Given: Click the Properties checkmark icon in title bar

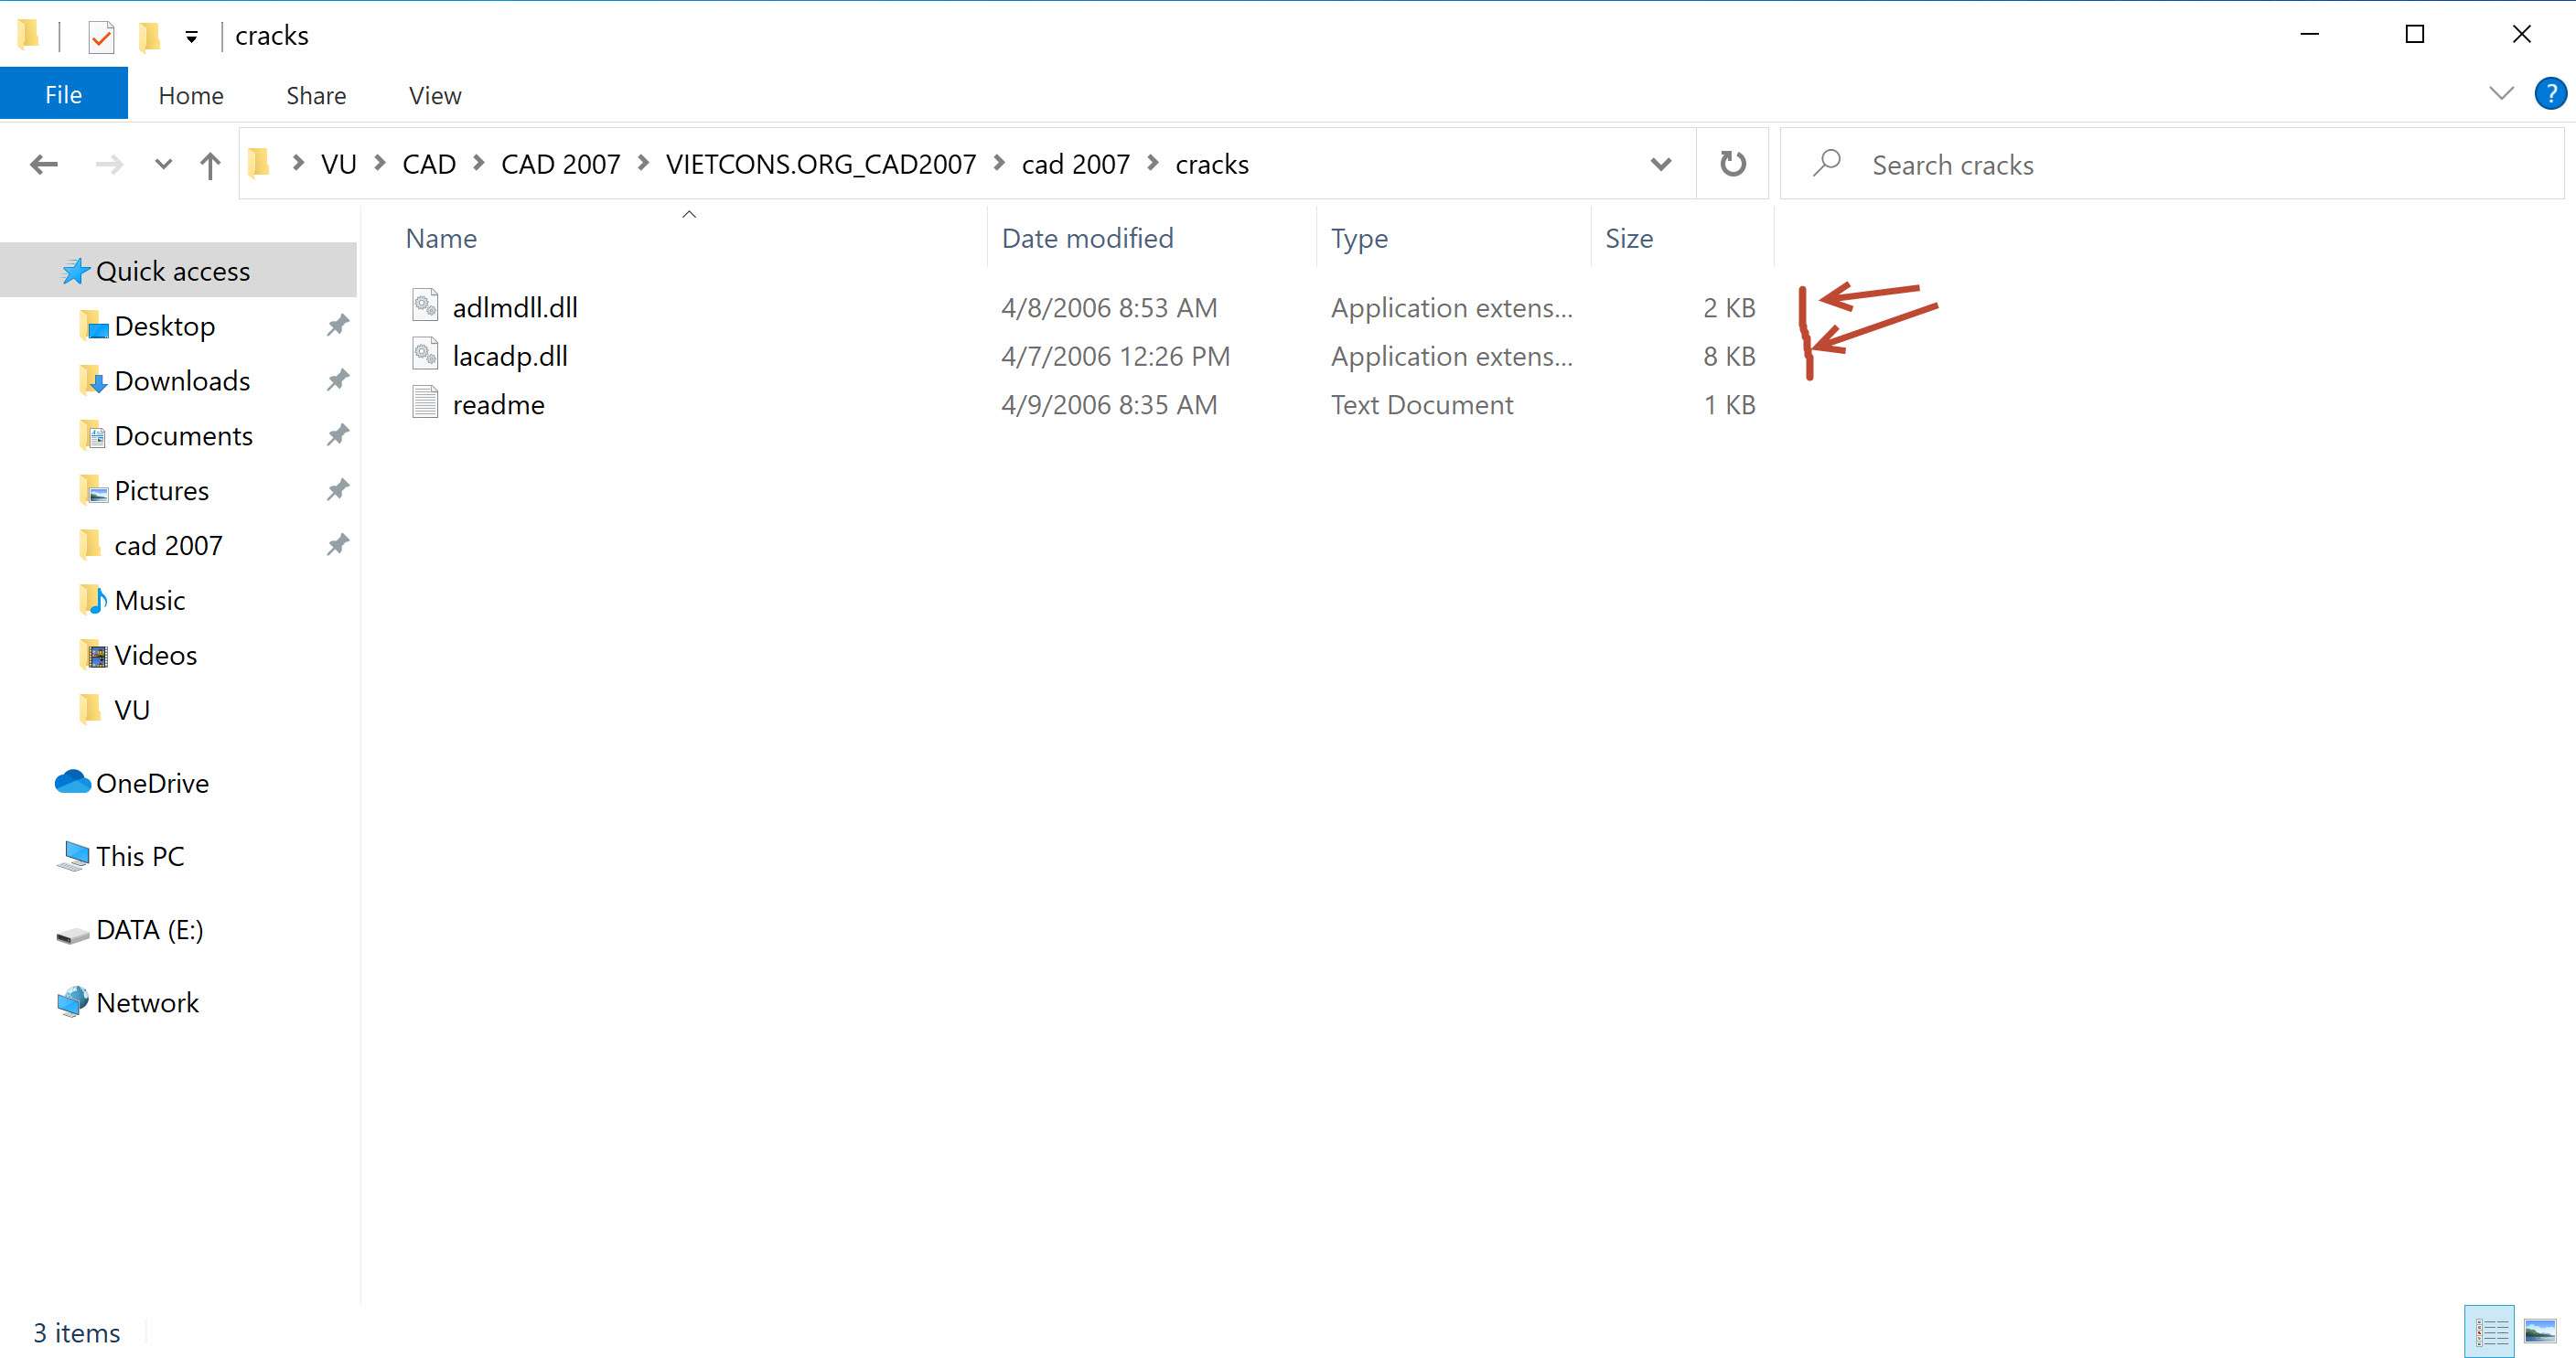Looking at the screenshot, I should coord(101,37).
